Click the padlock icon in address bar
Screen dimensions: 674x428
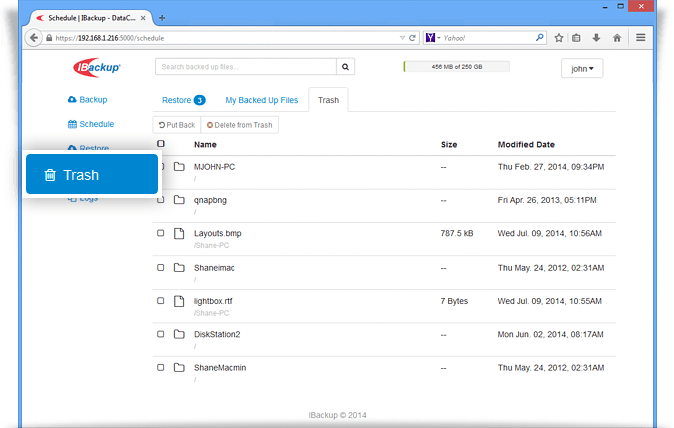49,38
